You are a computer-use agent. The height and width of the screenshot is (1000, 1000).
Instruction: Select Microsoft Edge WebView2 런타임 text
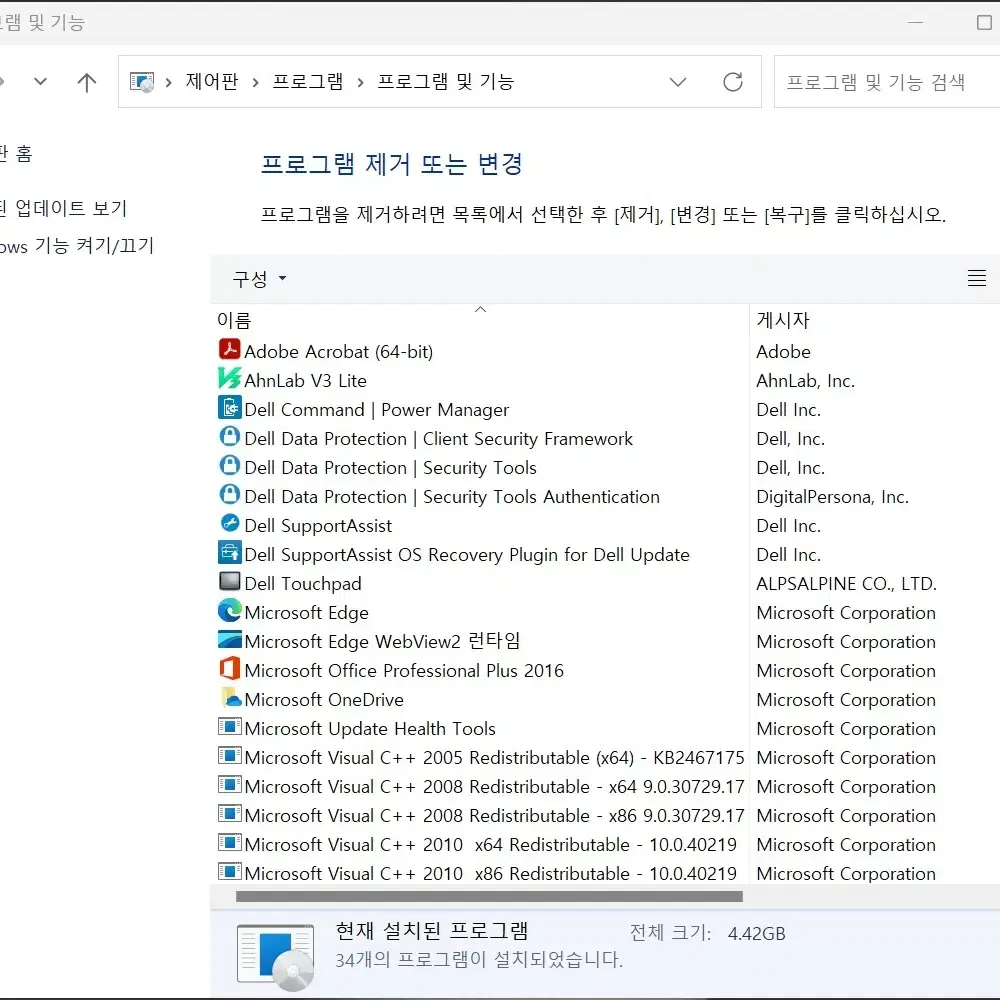pos(383,641)
